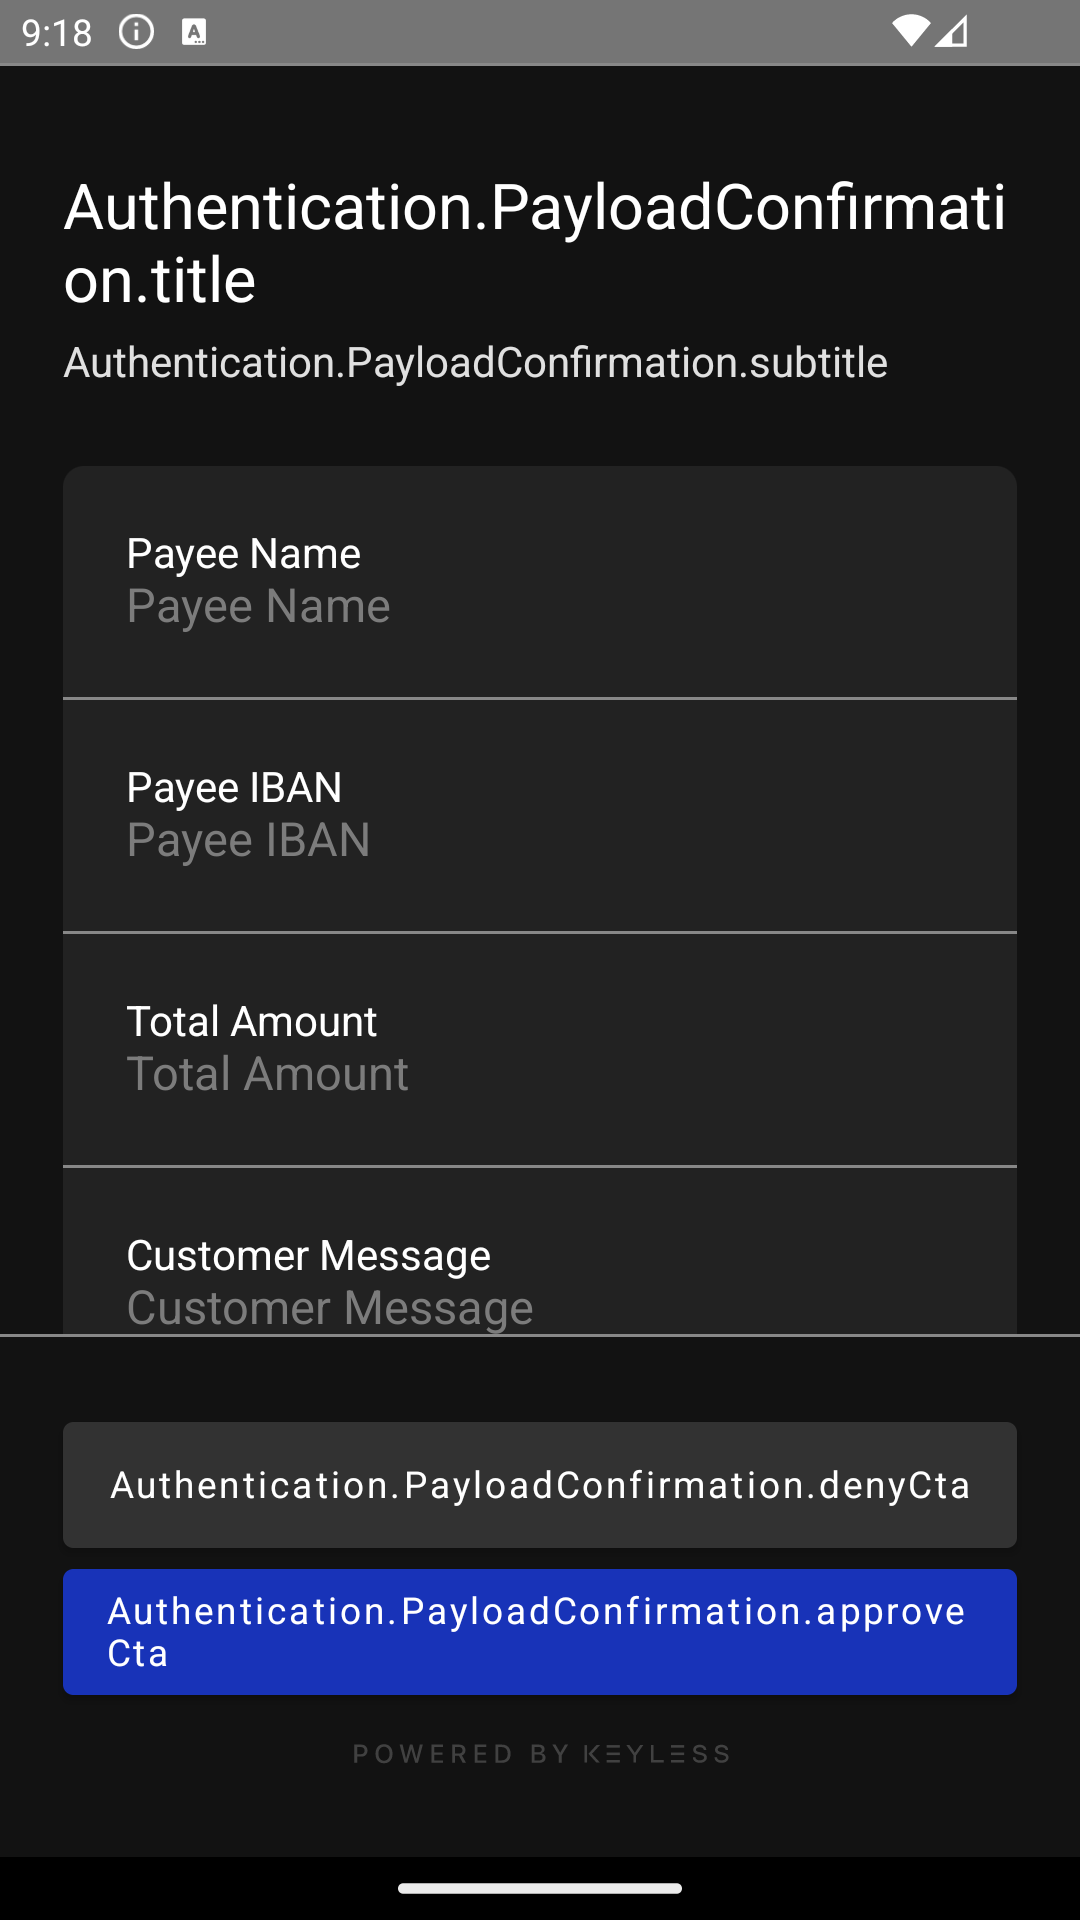Tap the gray Payee IBAN value
Image resolution: width=1080 pixels, height=1920 pixels.
pyautogui.click(x=248, y=840)
